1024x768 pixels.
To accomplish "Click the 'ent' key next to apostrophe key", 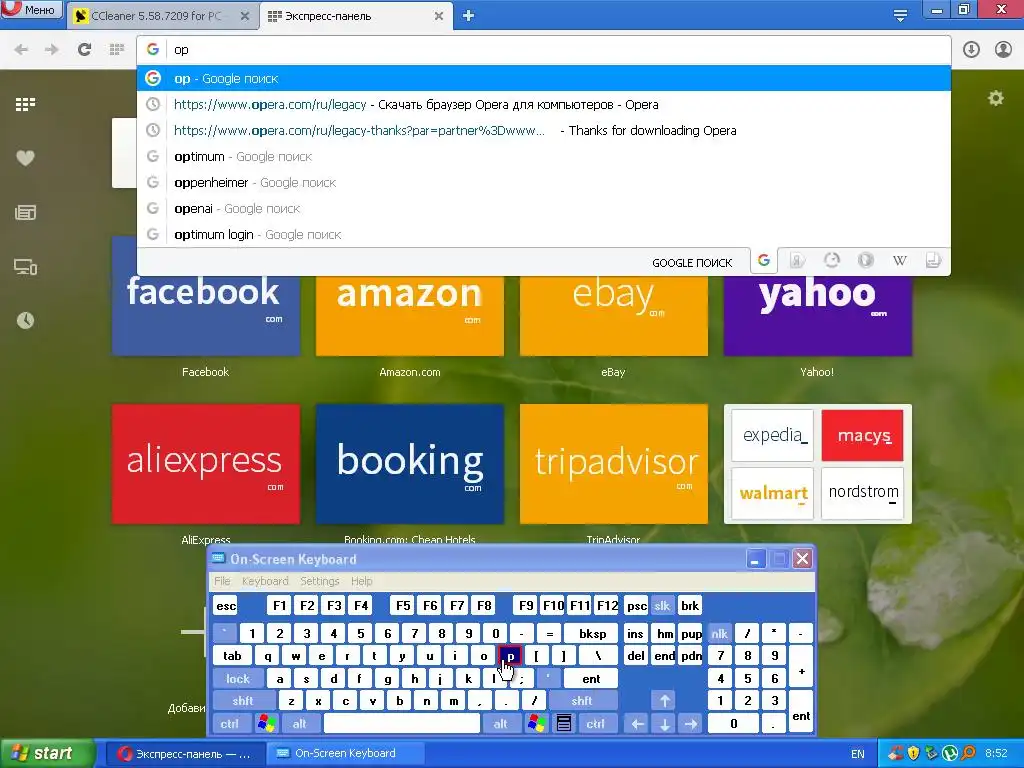I will click(x=591, y=679).
